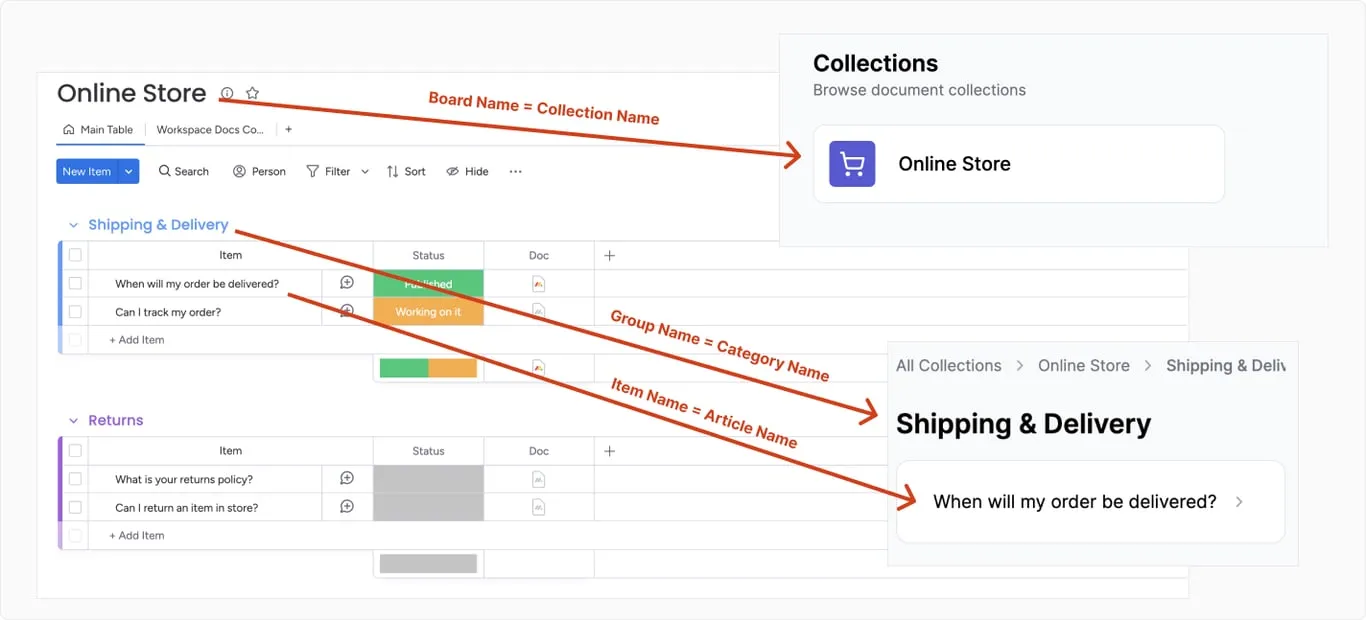The height and width of the screenshot is (620, 1366).
Task: Open the Person filter
Action: (259, 172)
